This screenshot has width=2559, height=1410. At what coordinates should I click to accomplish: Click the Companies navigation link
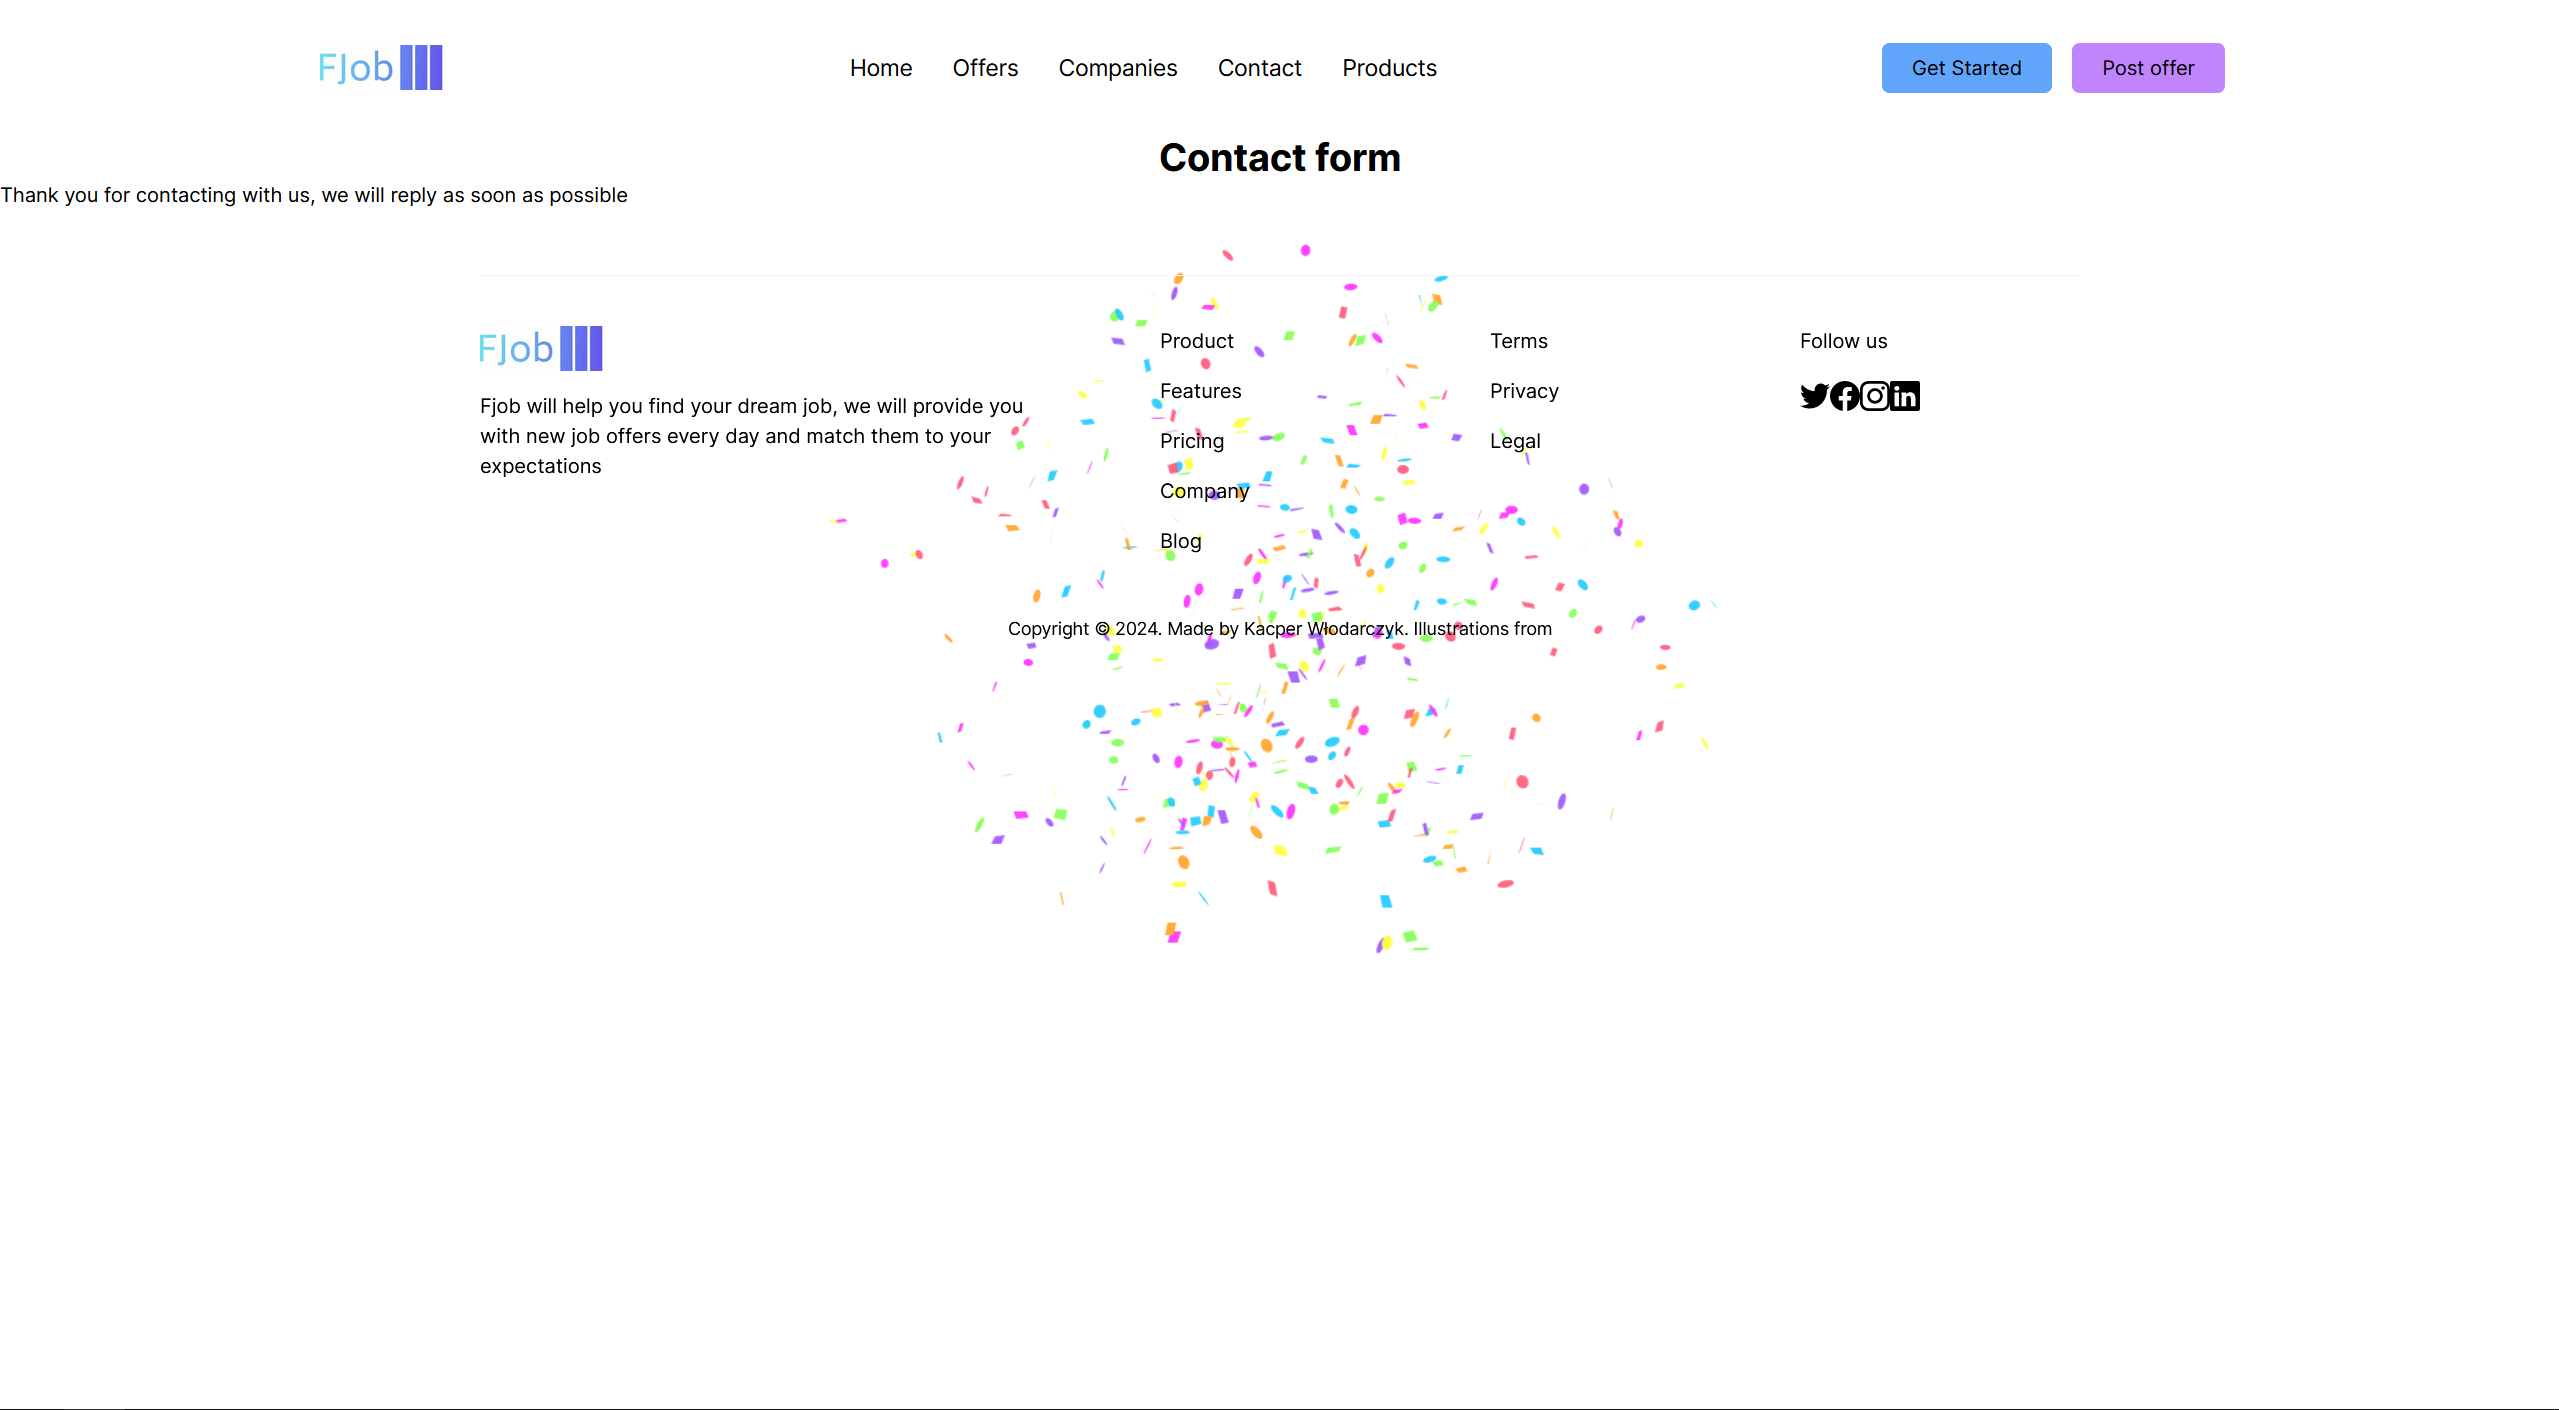tap(1116, 68)
